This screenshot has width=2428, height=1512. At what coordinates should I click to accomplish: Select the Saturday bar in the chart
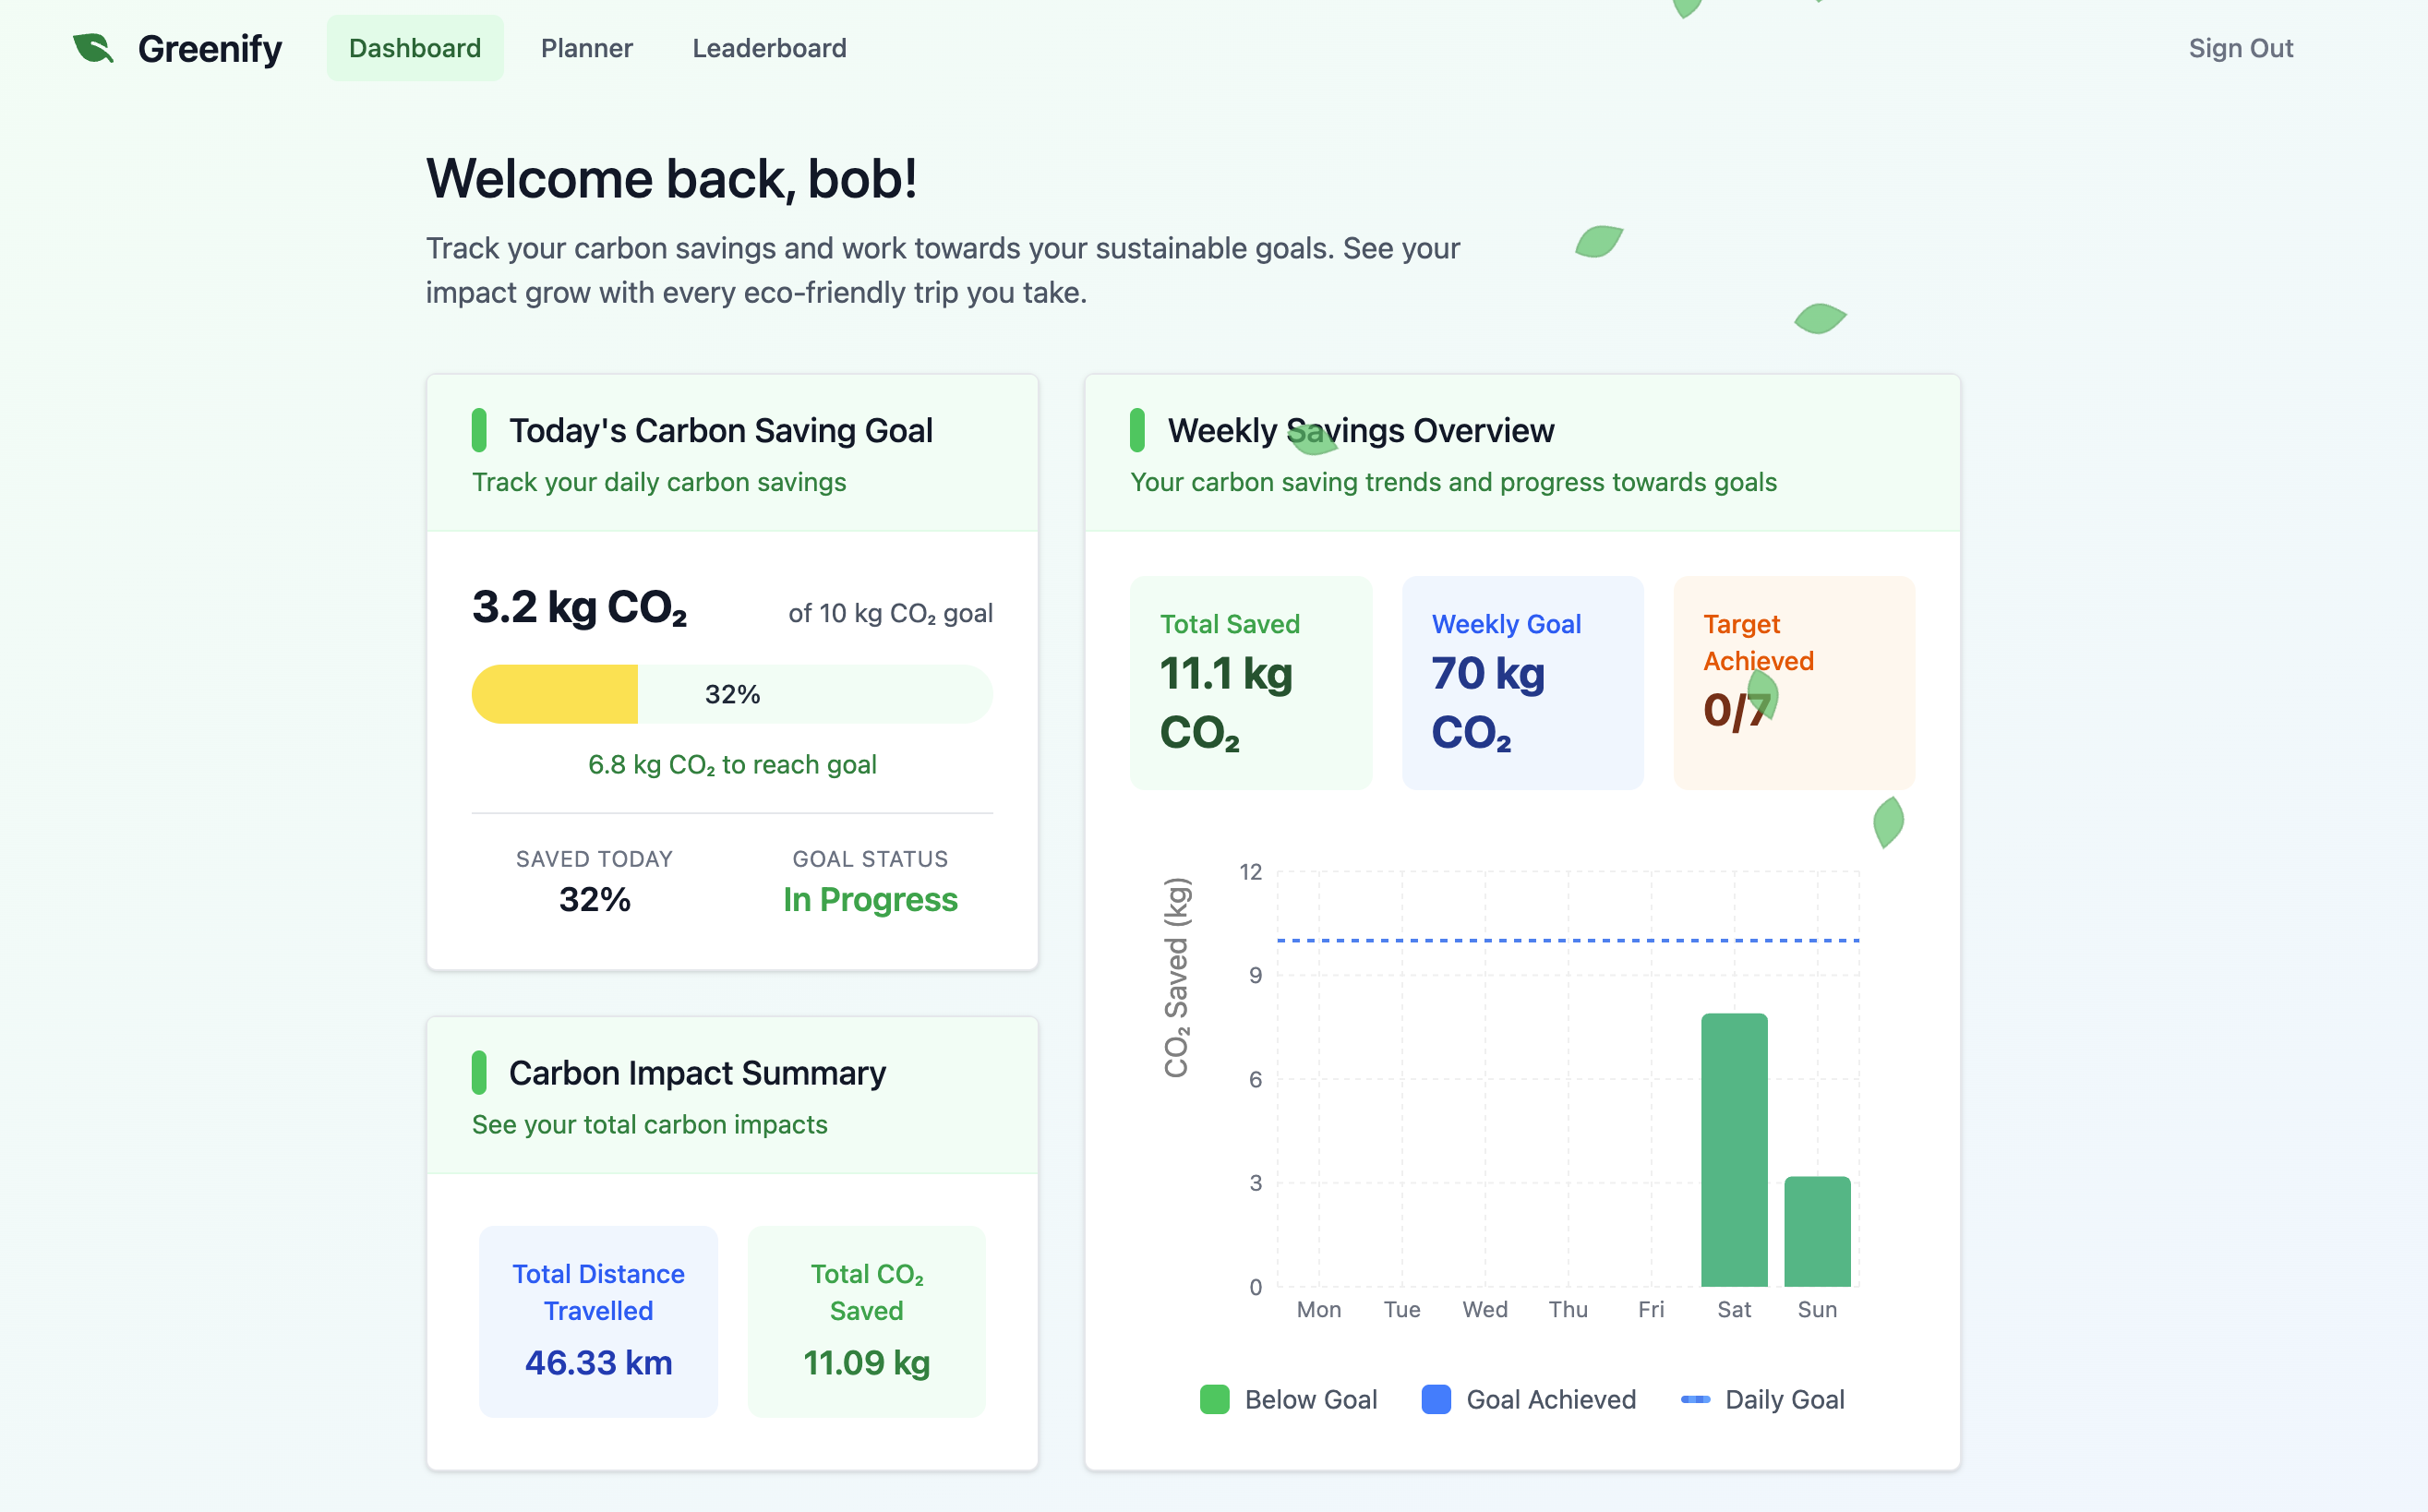pyautogui.click(x=1734, y=1150)
